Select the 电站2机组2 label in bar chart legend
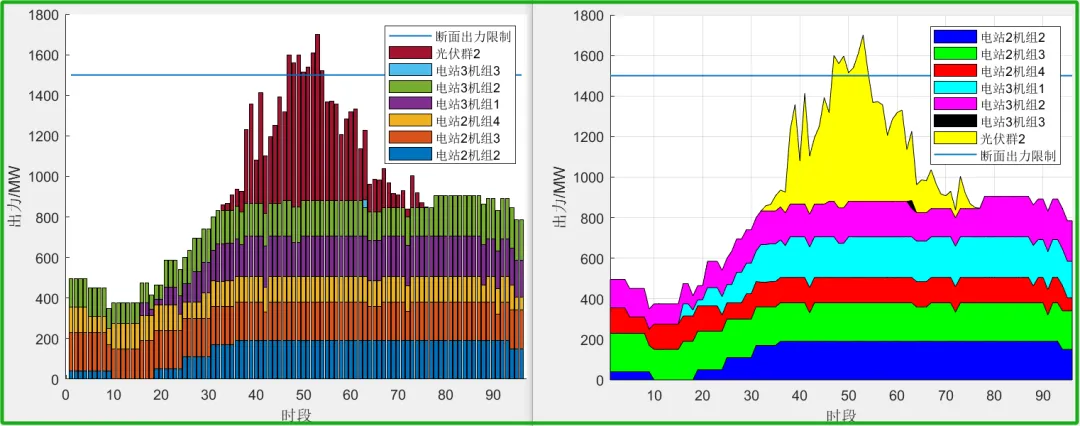This screenshot has height=426, width=1080. point(466,155)
